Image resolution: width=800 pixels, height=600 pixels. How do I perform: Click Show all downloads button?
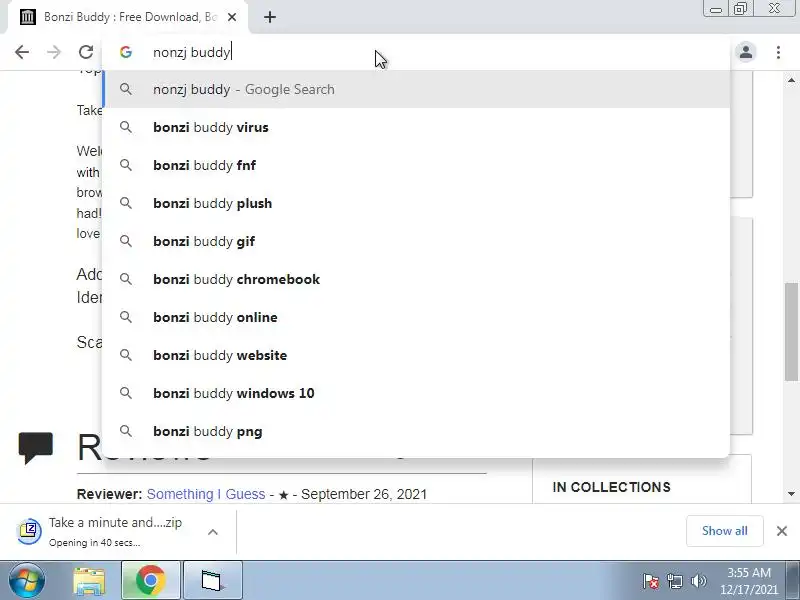tap(724, 531)
